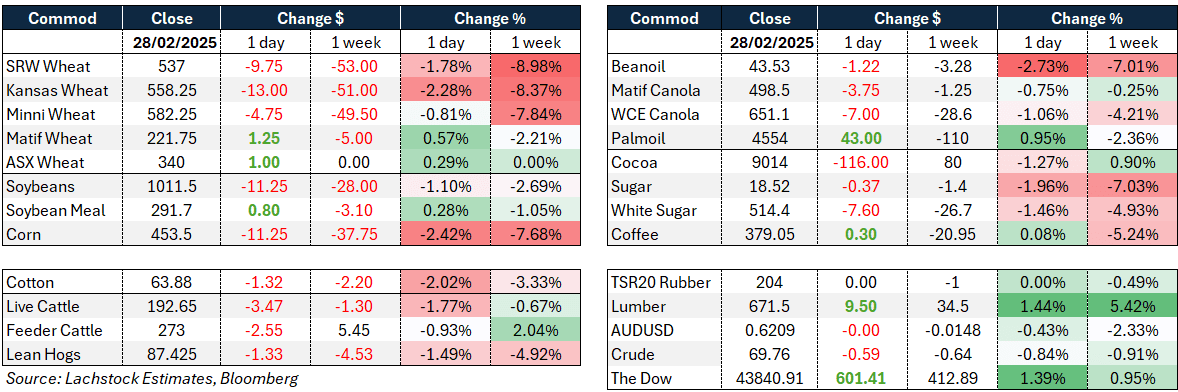This screenshot has height=392, width=1178.
Task: Select the Soybeans row label
Action: pos(62,187)
